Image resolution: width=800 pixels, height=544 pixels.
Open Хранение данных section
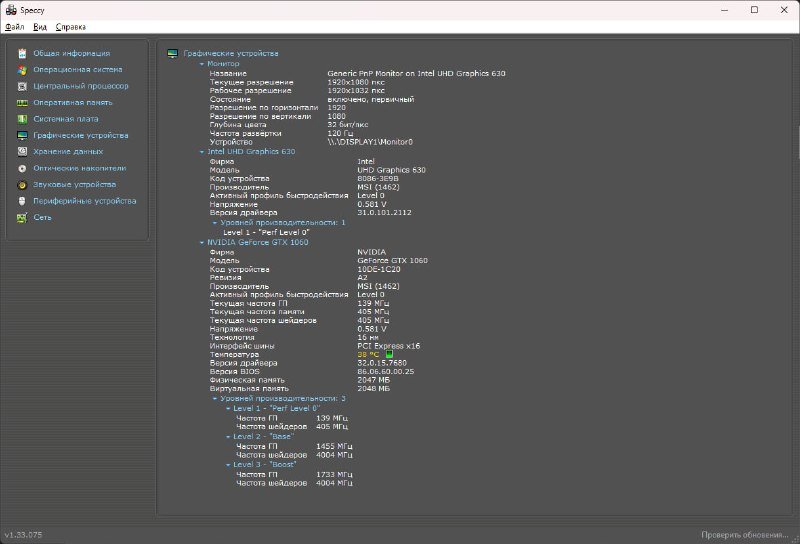click(68, 152)
